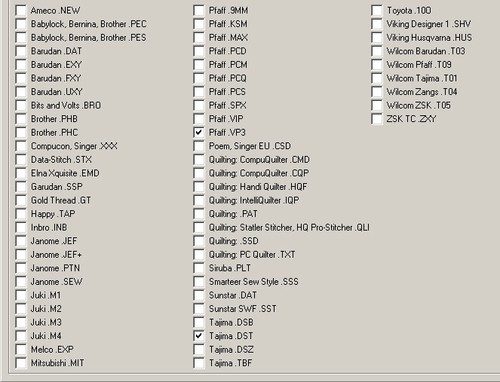Tick the Viking Designer 1 .SHV checkbox
This screenshot has height=382, width=500.
tap(377, 24)
